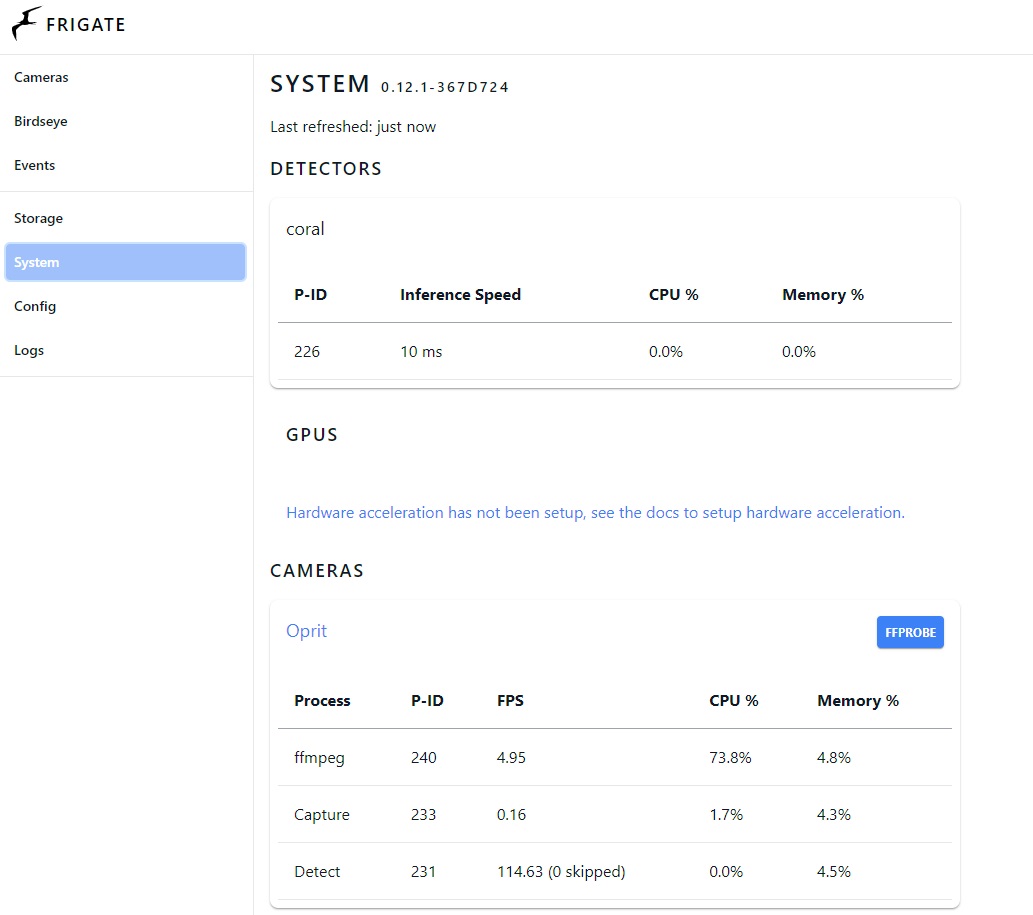Click the ffmpeg process row

coord(319,758)
